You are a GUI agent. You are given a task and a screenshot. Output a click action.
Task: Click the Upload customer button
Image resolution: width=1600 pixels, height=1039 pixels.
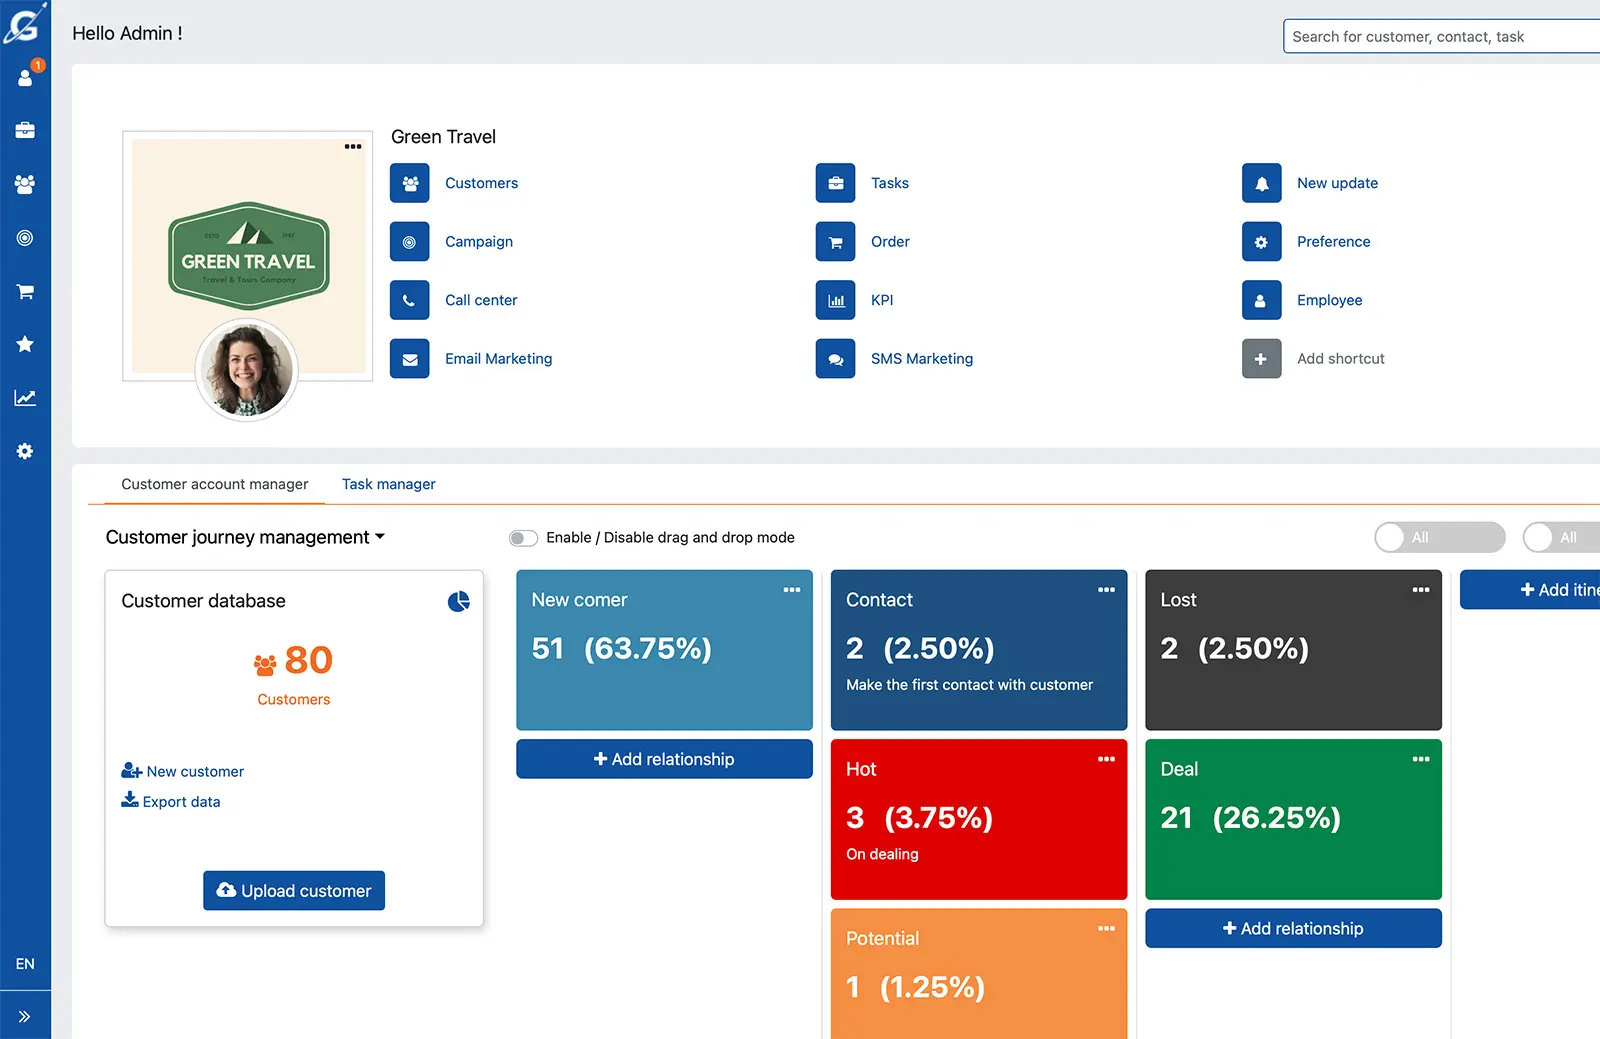293,890
